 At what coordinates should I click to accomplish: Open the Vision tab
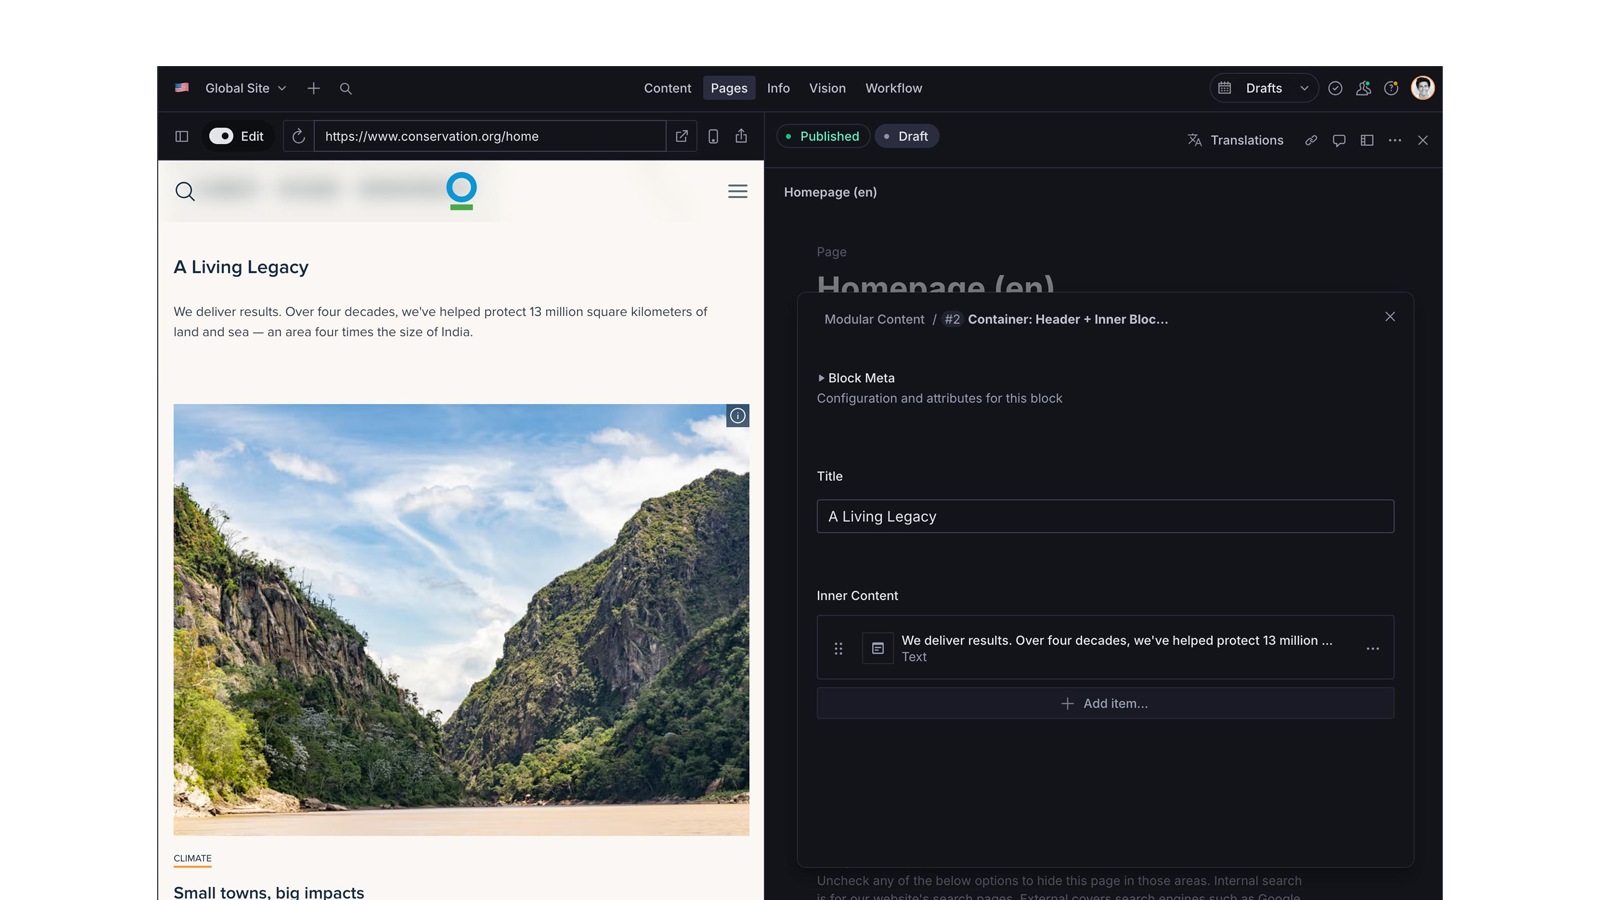coord(827,88)
